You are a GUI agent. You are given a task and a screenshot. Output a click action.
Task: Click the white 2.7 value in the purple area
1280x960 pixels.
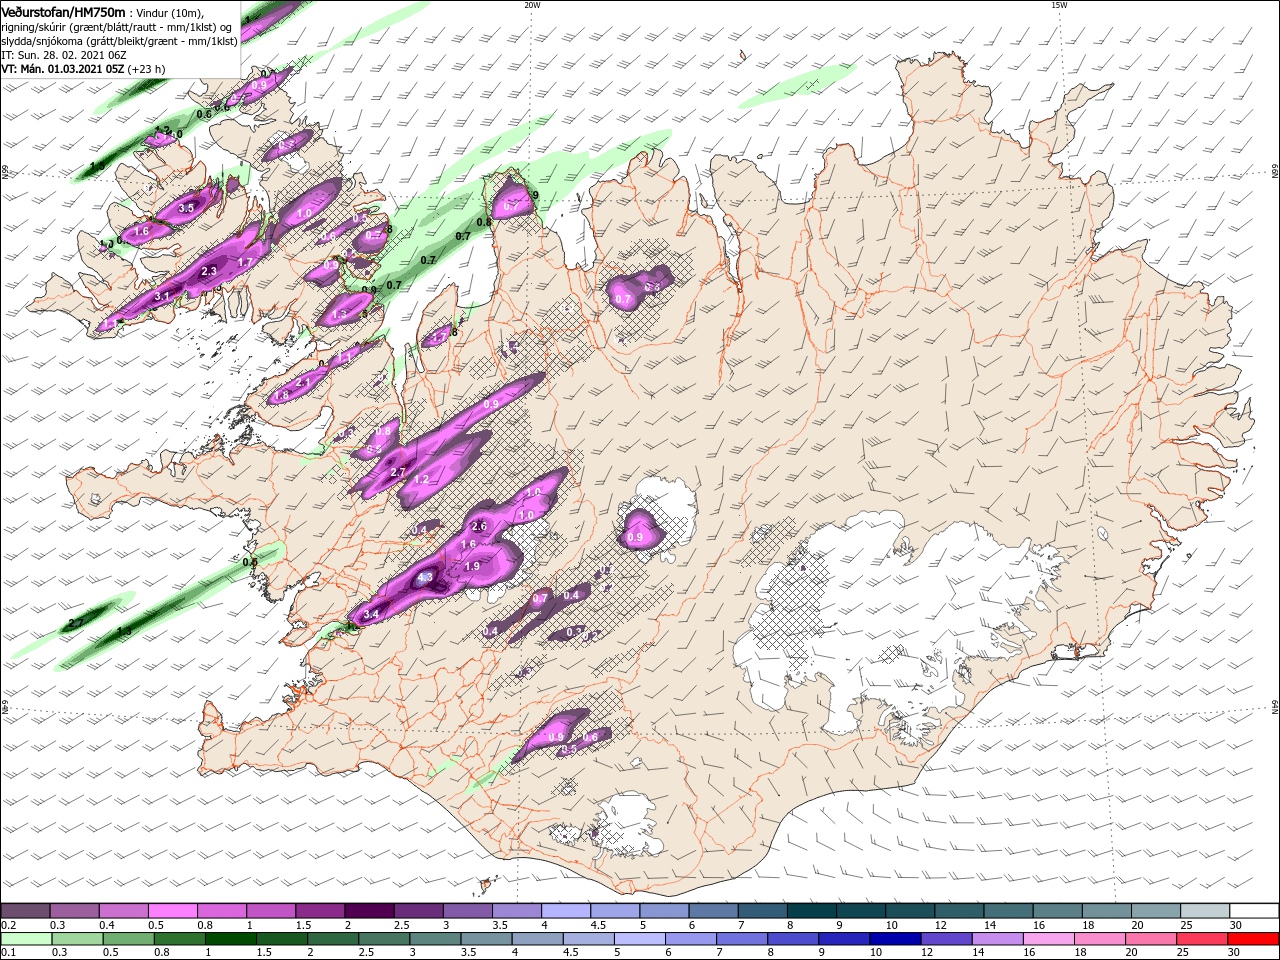click(397, 472)
